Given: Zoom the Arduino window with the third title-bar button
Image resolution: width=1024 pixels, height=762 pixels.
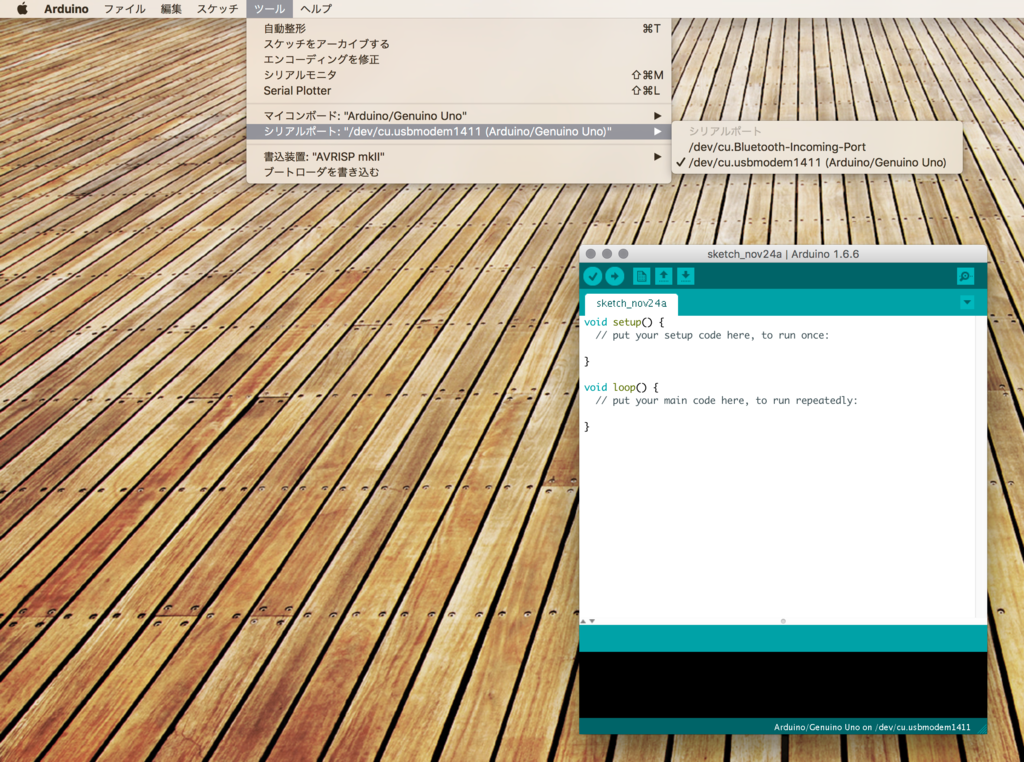Looking at the screenshot, I should point(623,254).
